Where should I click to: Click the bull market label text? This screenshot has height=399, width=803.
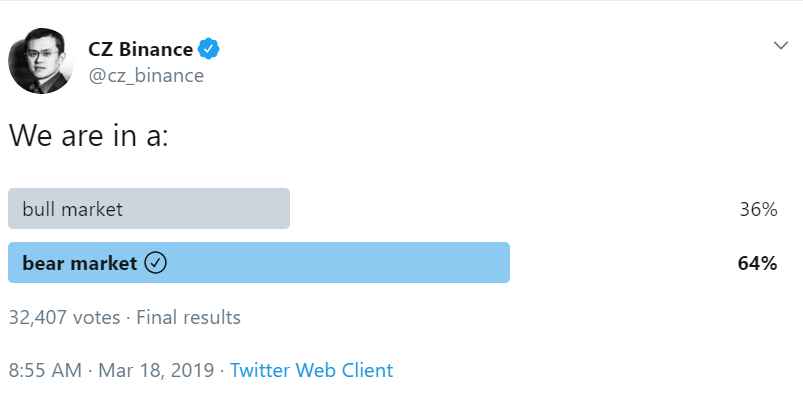tap(73, 209)
